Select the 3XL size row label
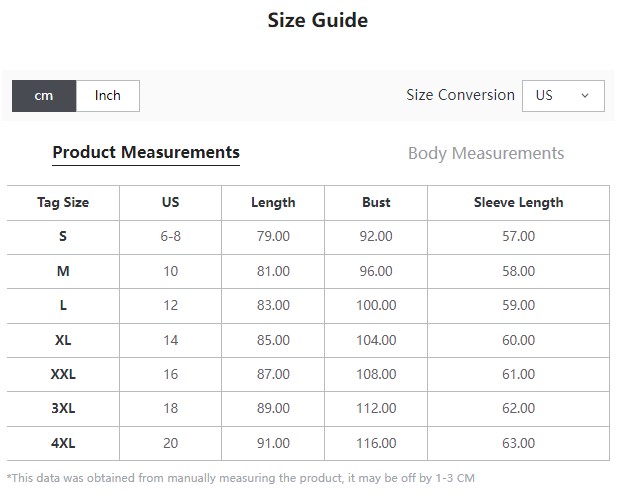The height and width of the screenshot is (497, 620). pyautogui.click(x=63, y=408)
